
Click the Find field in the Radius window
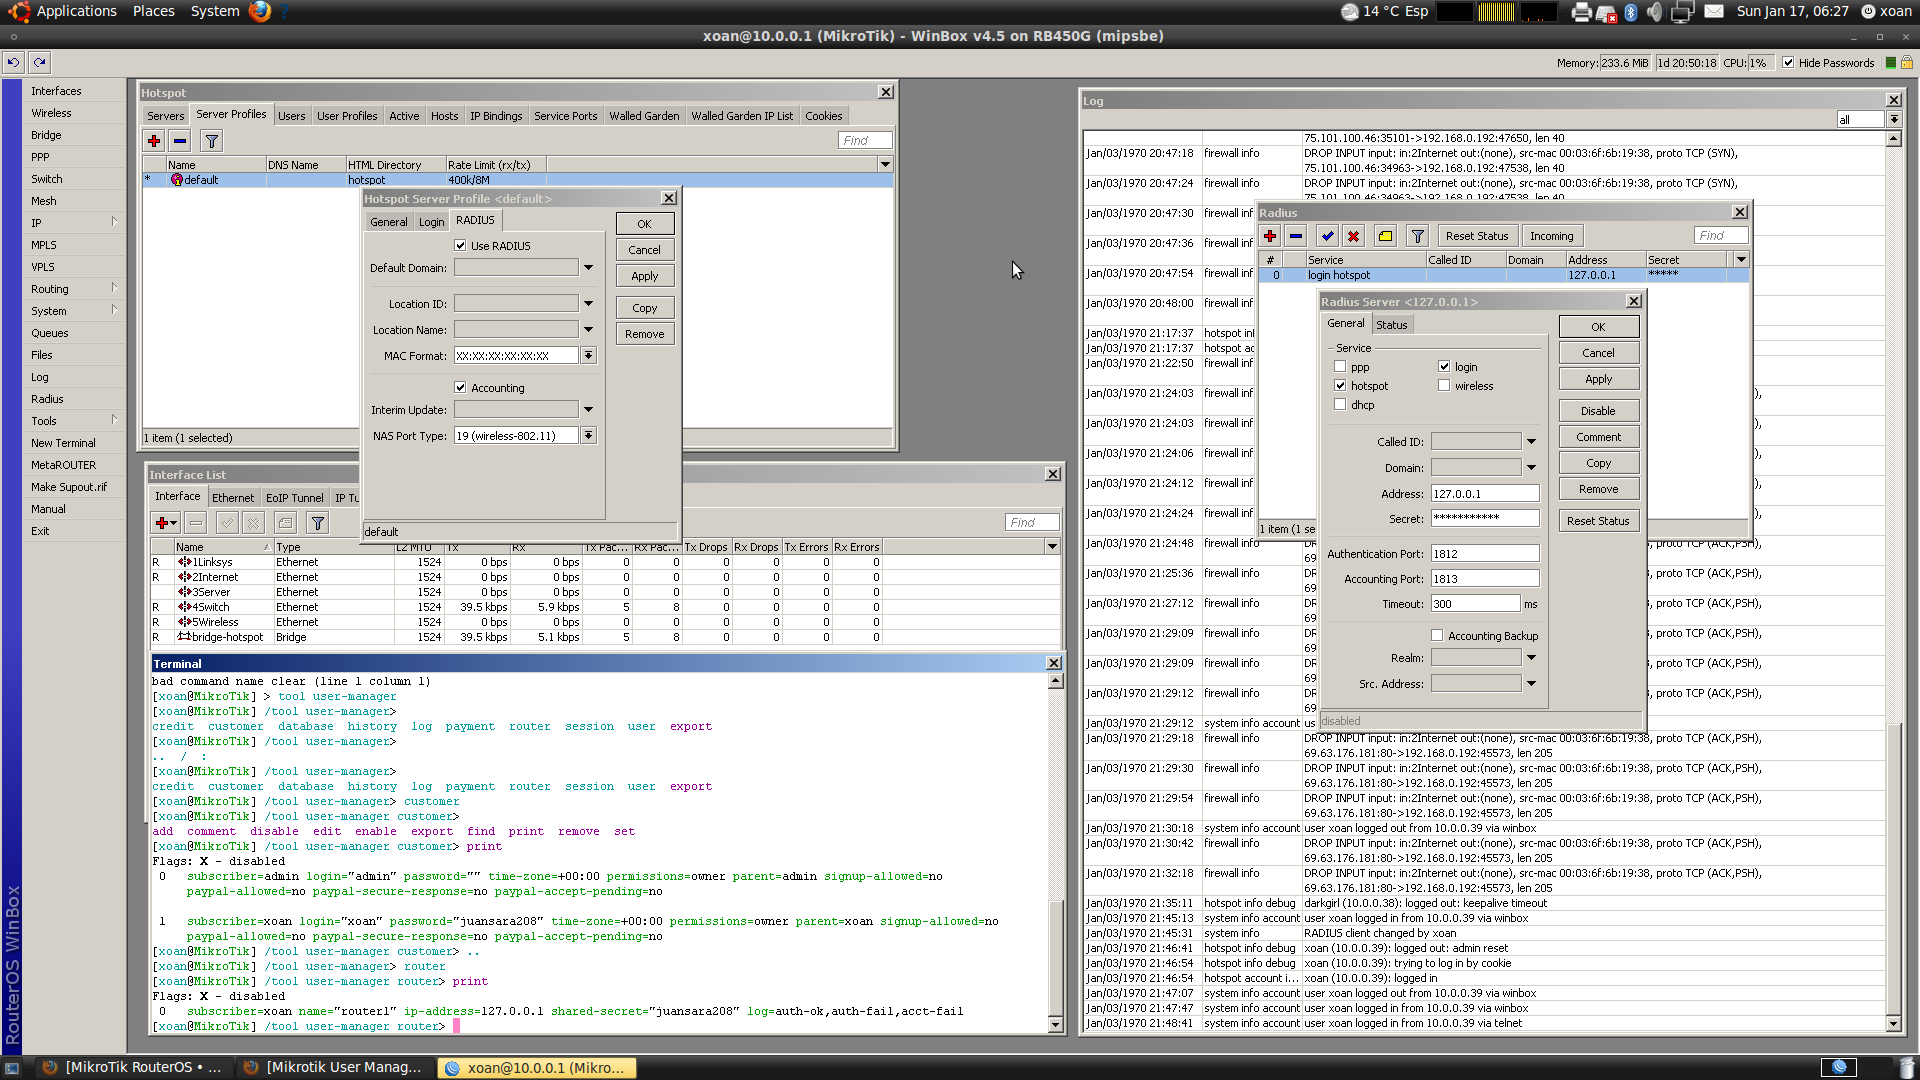click(x=1720, y=235)
